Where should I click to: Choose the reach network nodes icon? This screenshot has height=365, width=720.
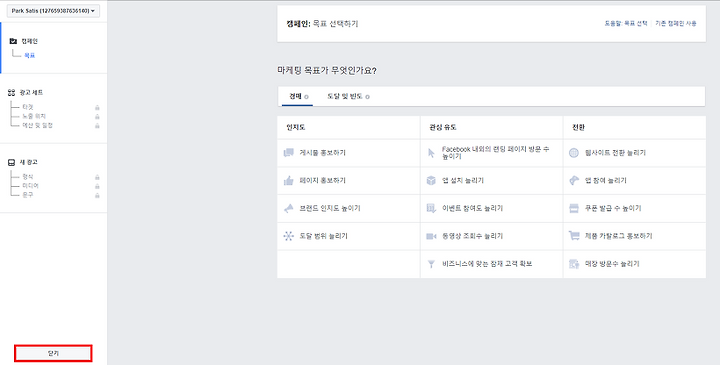288,236
